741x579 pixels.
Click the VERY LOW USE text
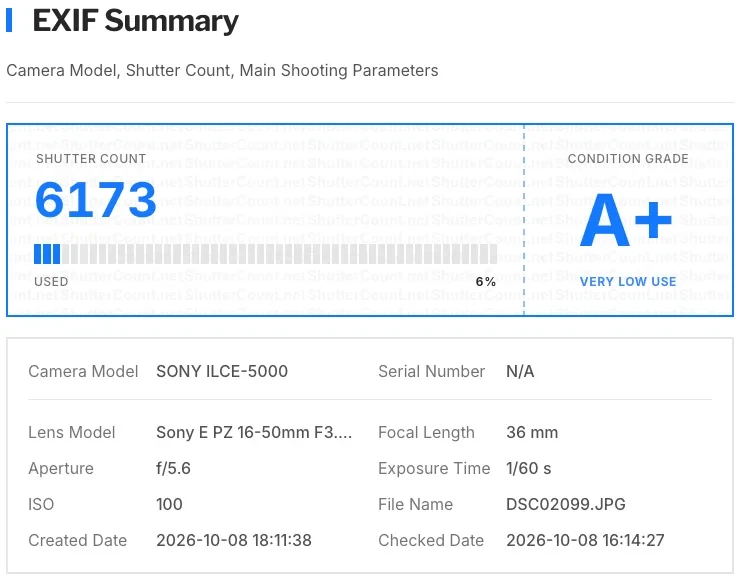(x=628, y=282)
